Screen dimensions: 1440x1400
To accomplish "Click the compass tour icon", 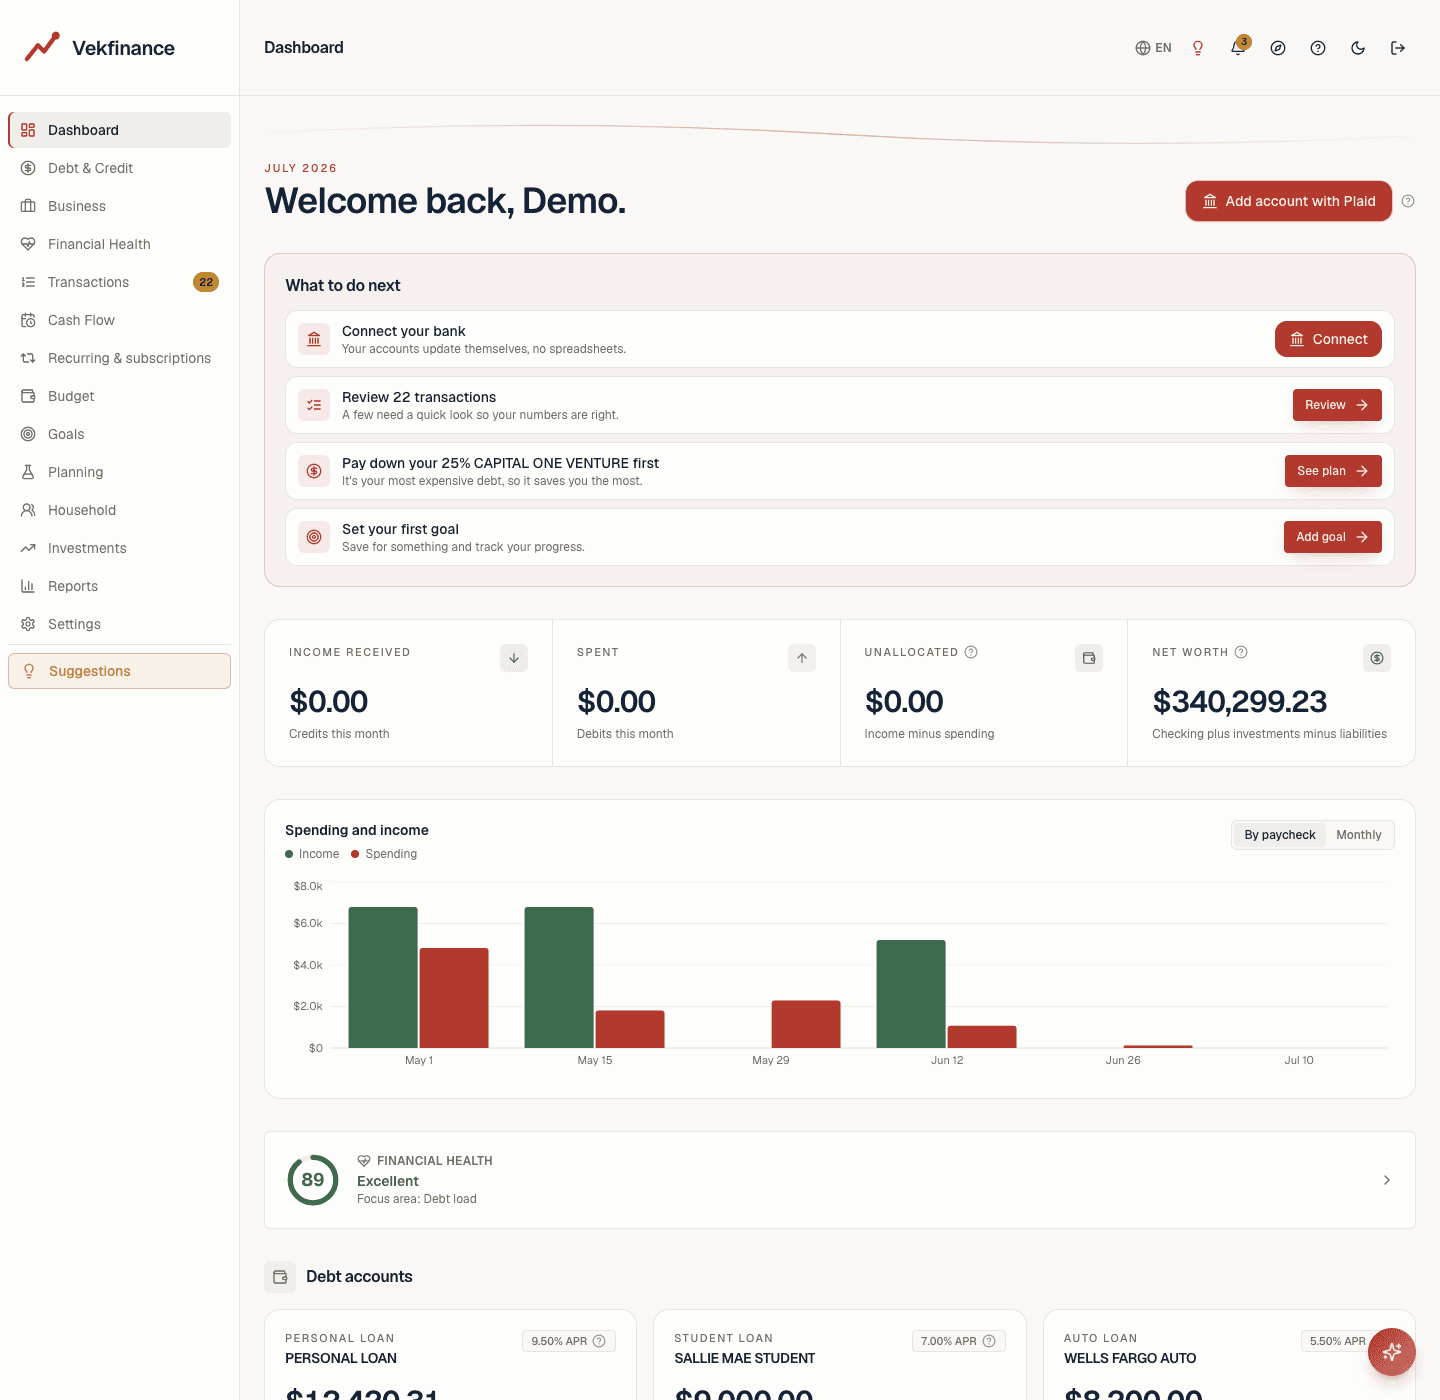I will 1278,48.
